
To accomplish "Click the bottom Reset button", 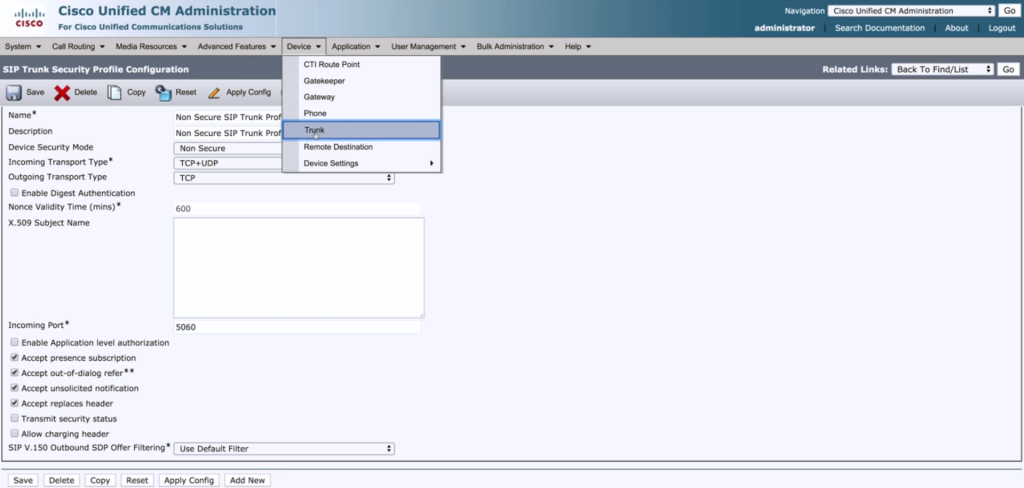I will [137, 480].
